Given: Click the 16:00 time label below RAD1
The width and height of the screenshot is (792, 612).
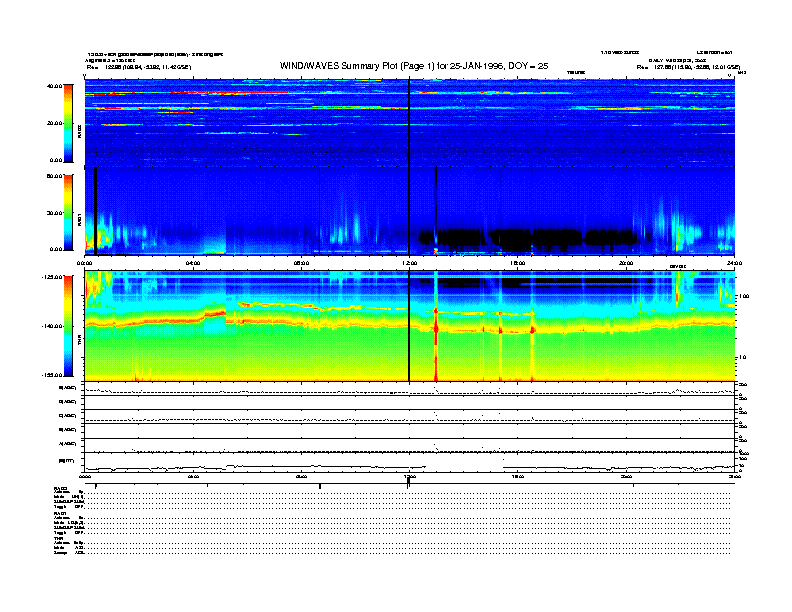Looking at the screenshot, I should click(x=517, y=263).
